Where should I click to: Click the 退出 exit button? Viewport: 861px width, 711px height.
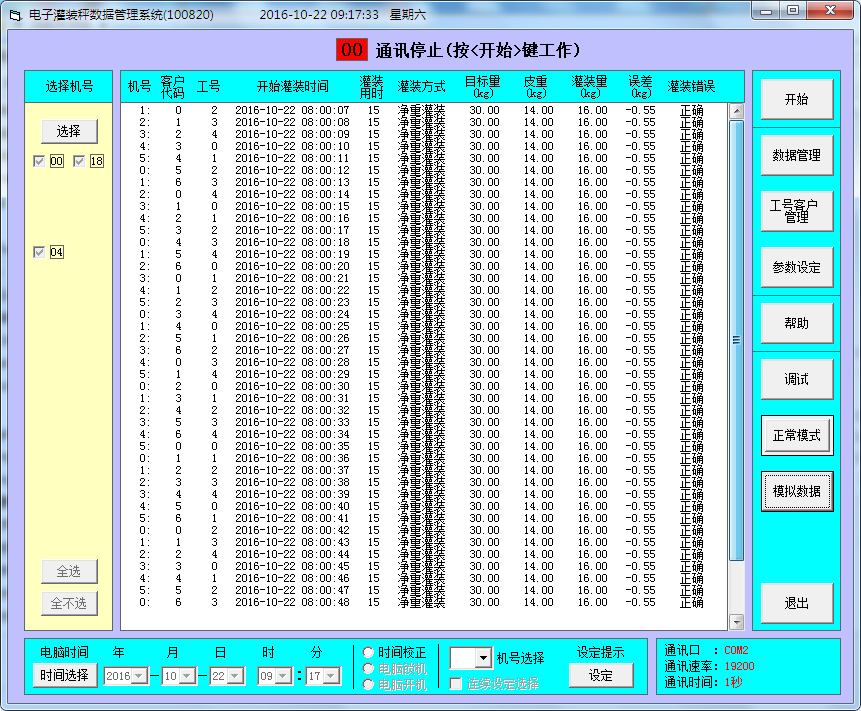[796, 603]
